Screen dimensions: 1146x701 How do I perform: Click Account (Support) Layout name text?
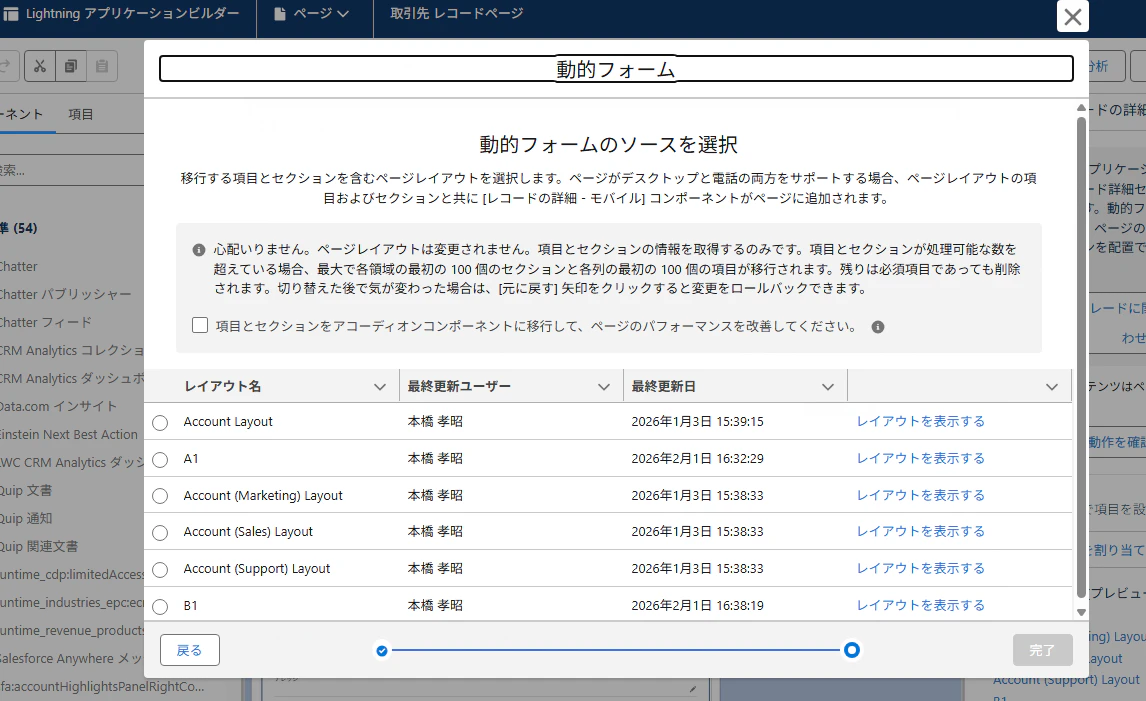[257, 569]
